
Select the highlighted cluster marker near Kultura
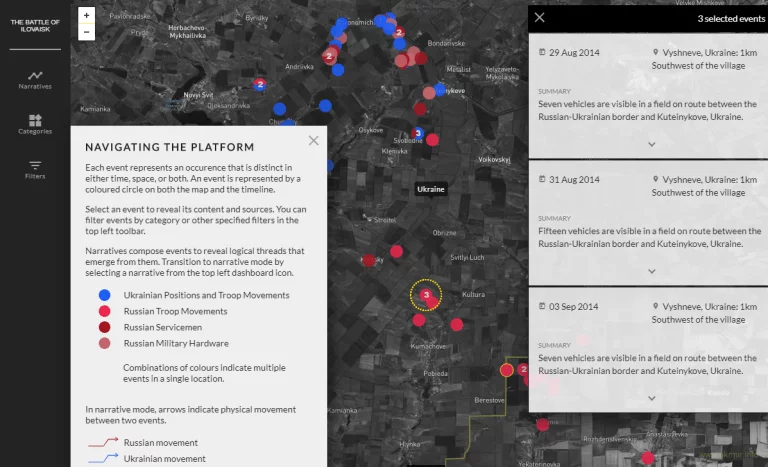(426, 295)
